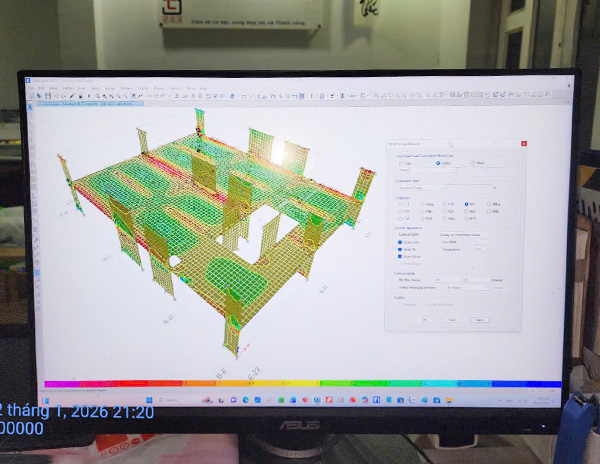This screenshot has height=464, width=600.
Task: Open the load combination name dropdown
Action: 427,170
